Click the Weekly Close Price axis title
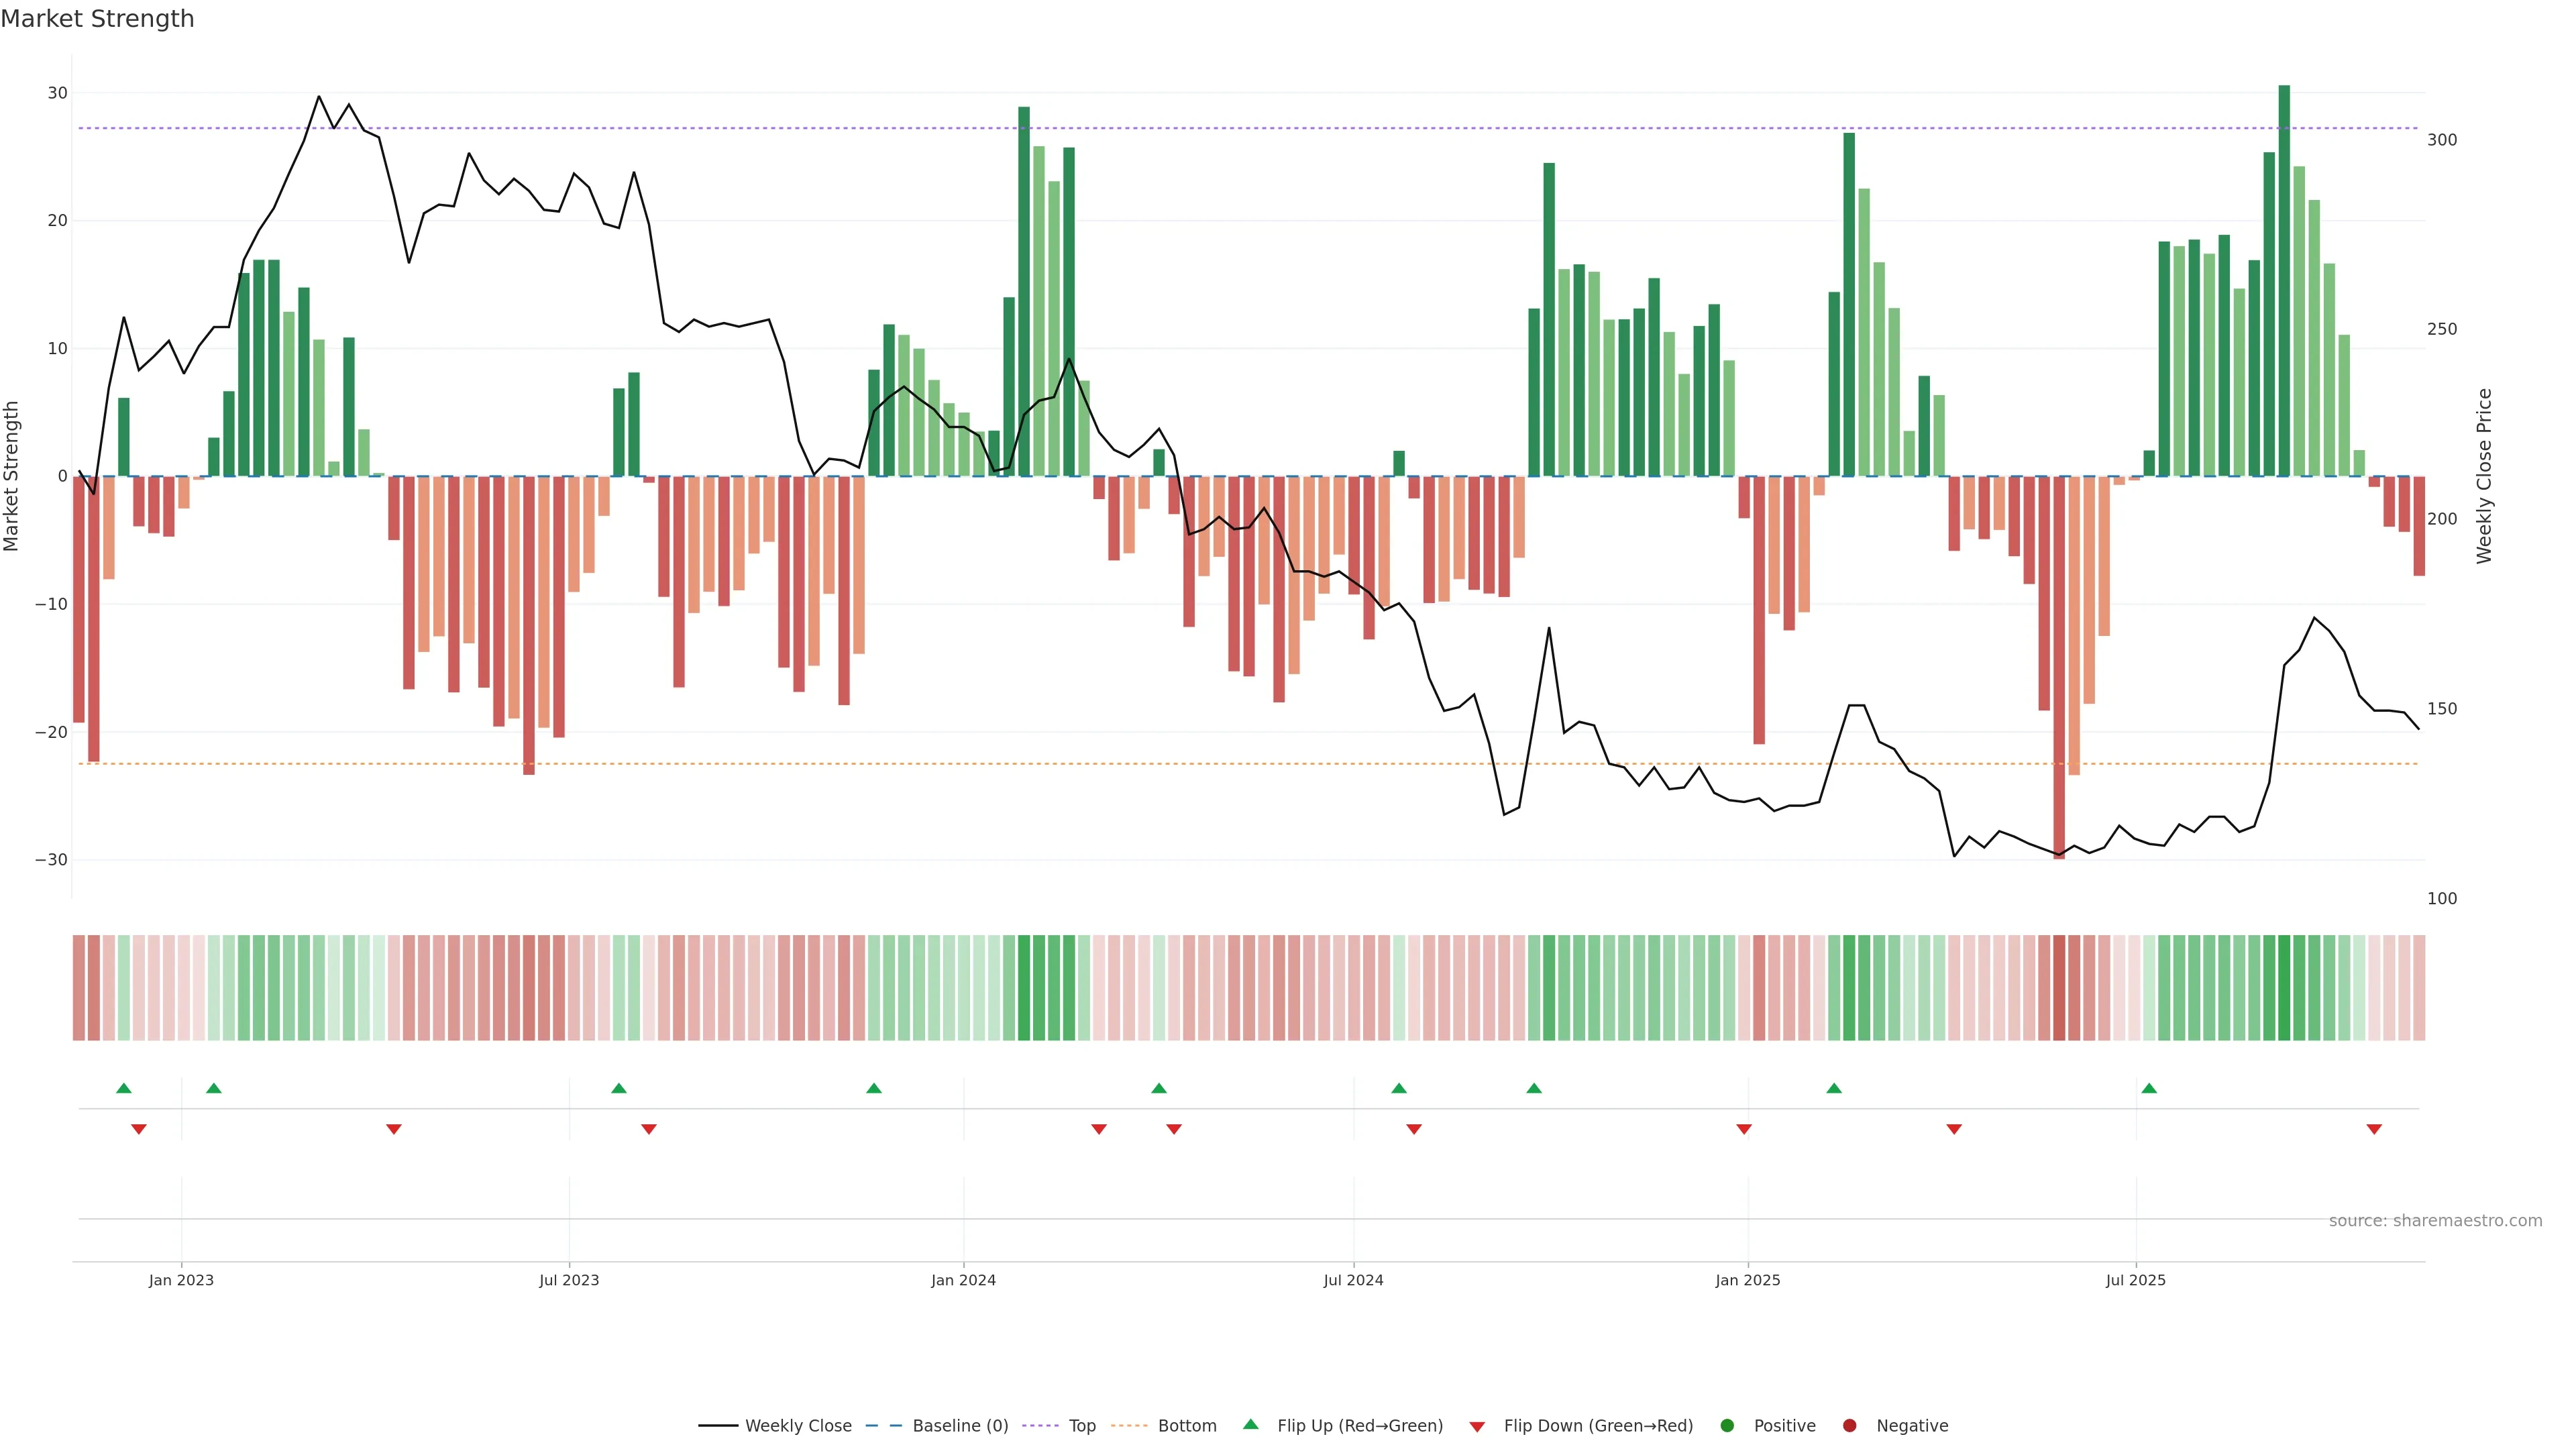 2484,476
